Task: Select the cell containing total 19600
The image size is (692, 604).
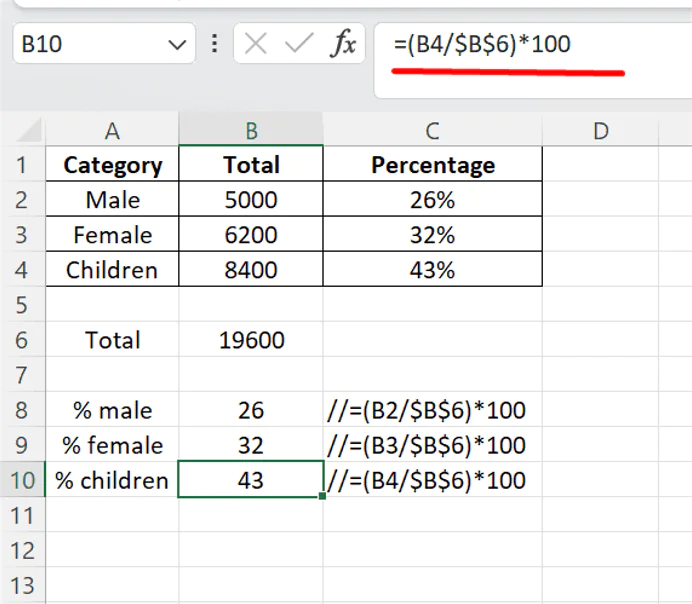Action: pos(251,340)
